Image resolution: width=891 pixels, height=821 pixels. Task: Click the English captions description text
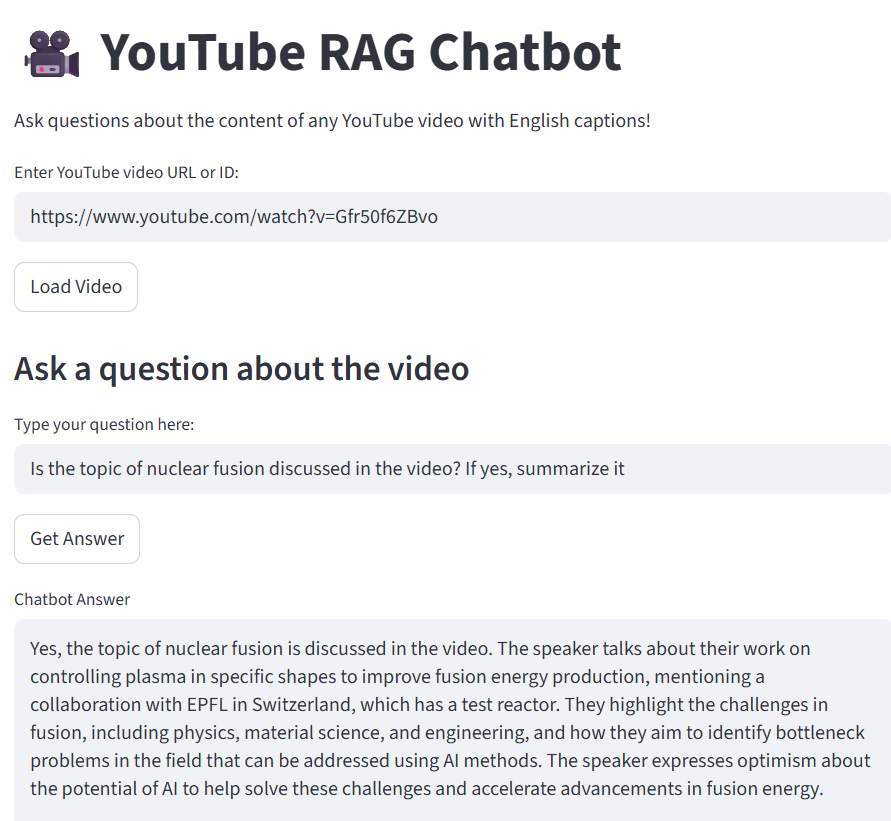tap(332, 121)
